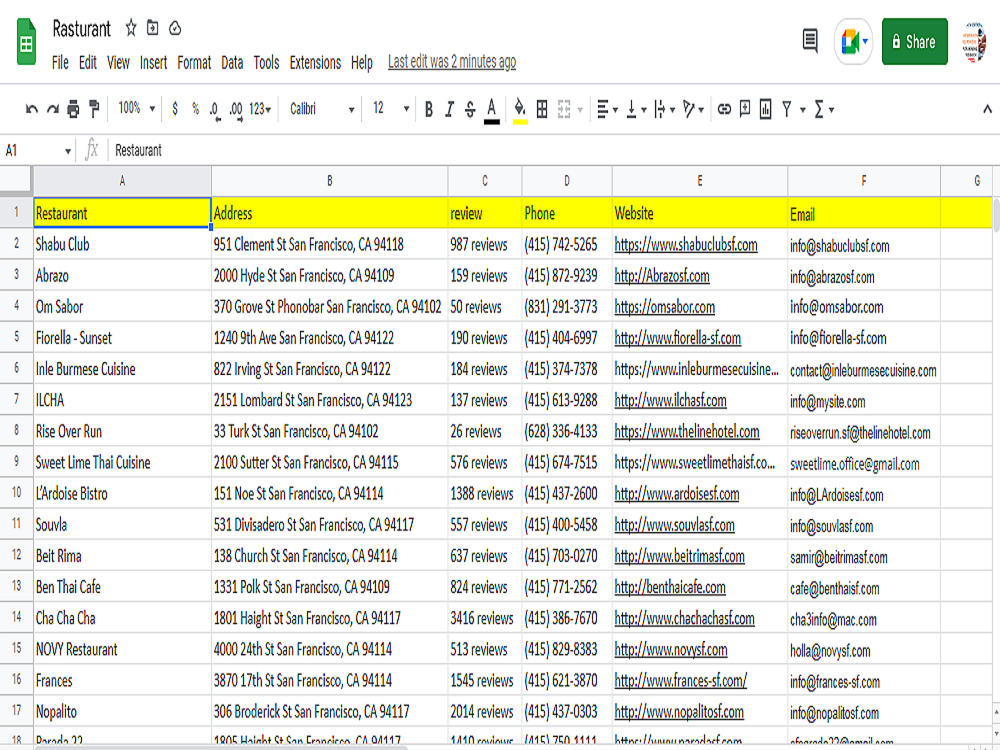Image resolution: width=1000 pixels, height=750 pixels.
Task: Open the more number formats (123) dropdown
Action: 260,110
